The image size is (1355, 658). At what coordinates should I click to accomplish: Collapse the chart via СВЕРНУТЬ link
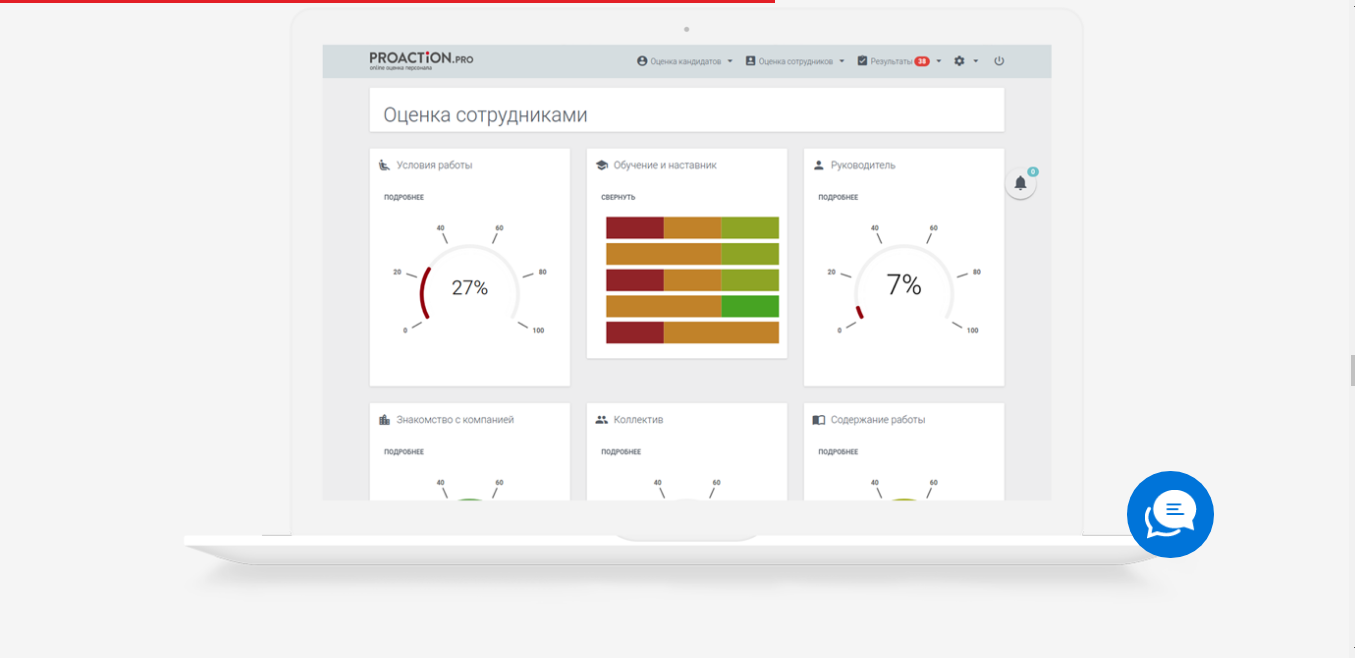[615, 197]
